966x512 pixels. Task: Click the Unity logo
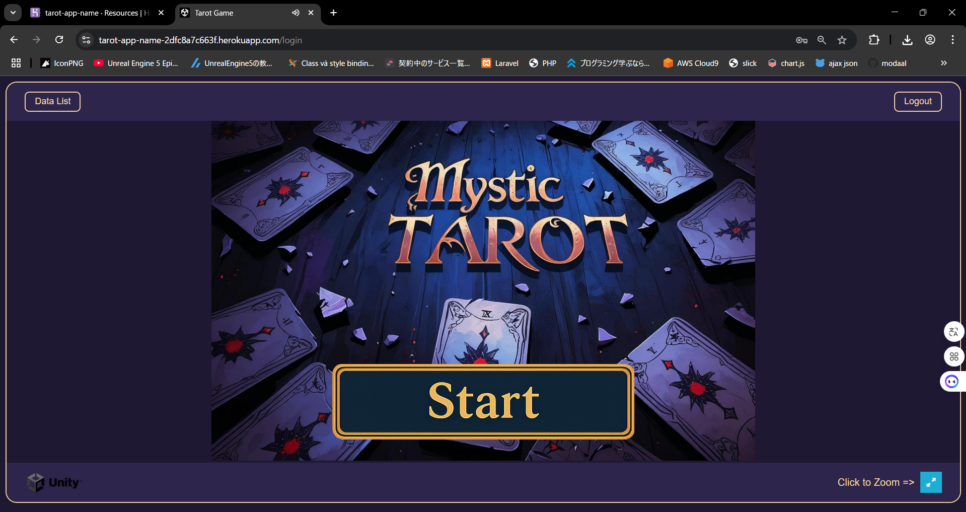pos(54,482)
